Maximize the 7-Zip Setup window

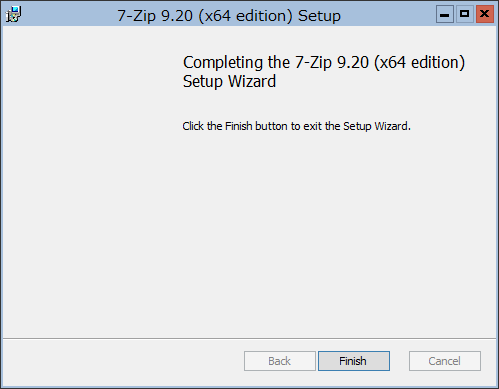point(465,14)
